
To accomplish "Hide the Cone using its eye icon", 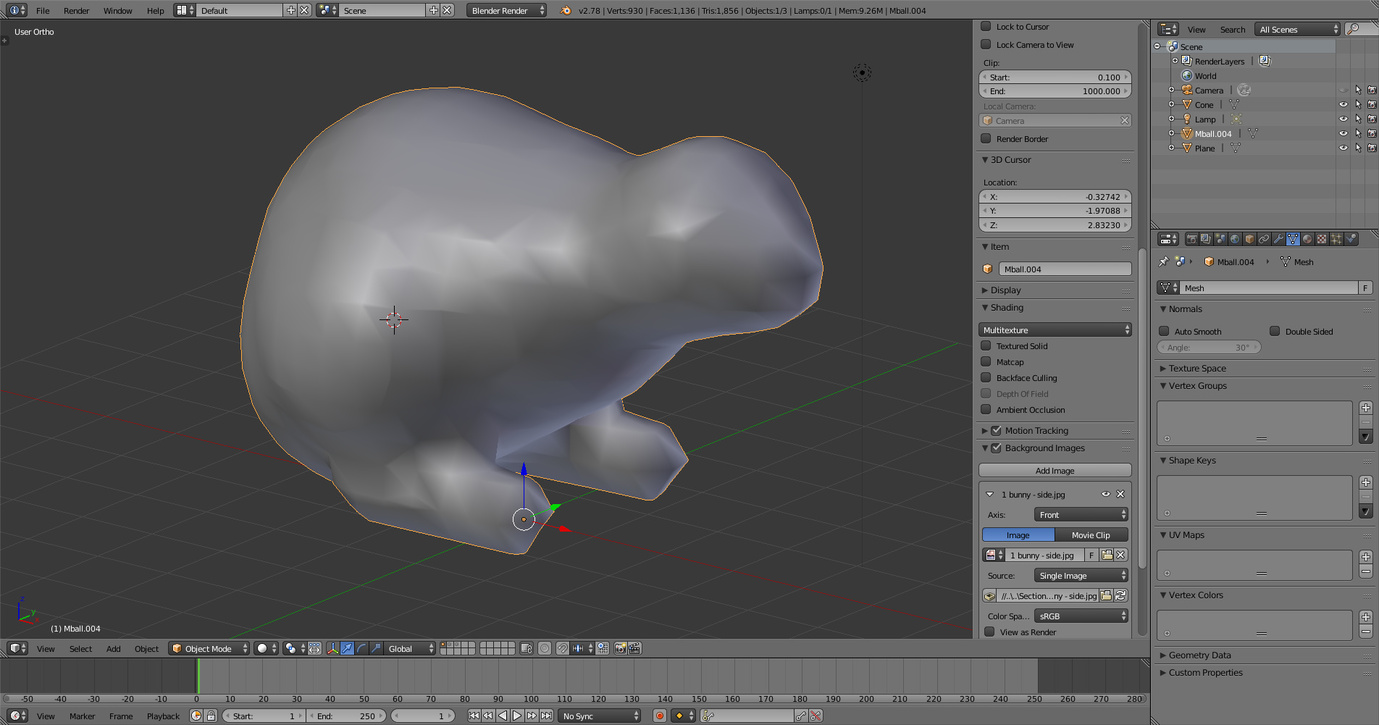I will click(1343, 104).
